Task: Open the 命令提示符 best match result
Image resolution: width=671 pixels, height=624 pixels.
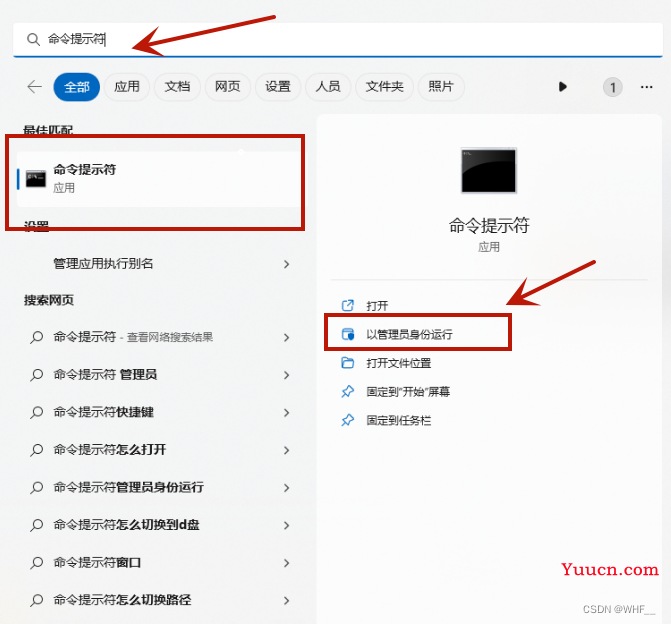Action: pos(159,179)
